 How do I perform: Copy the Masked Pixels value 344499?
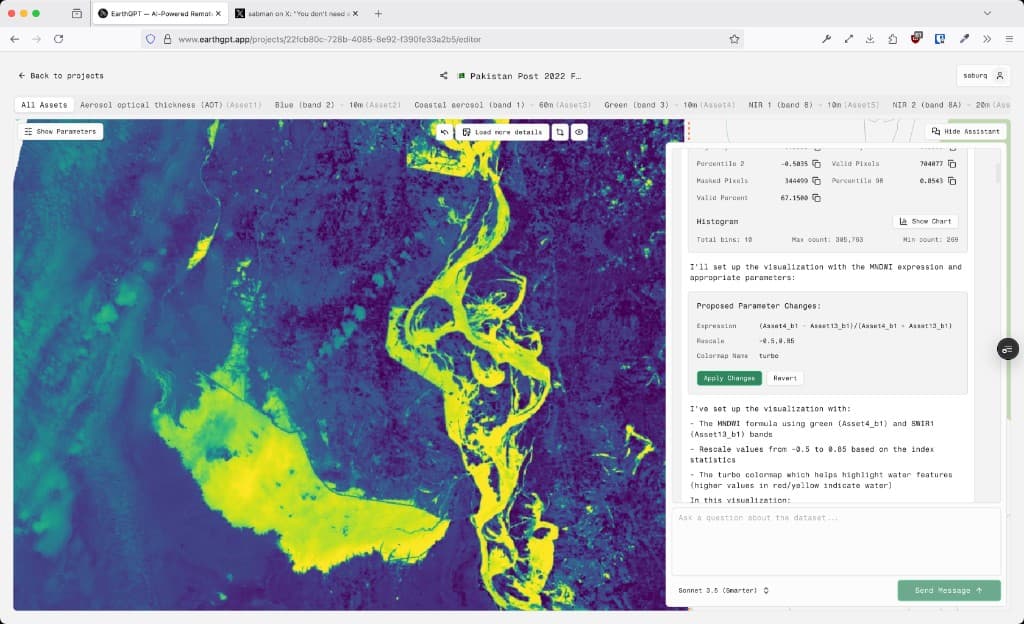point(816,181)
